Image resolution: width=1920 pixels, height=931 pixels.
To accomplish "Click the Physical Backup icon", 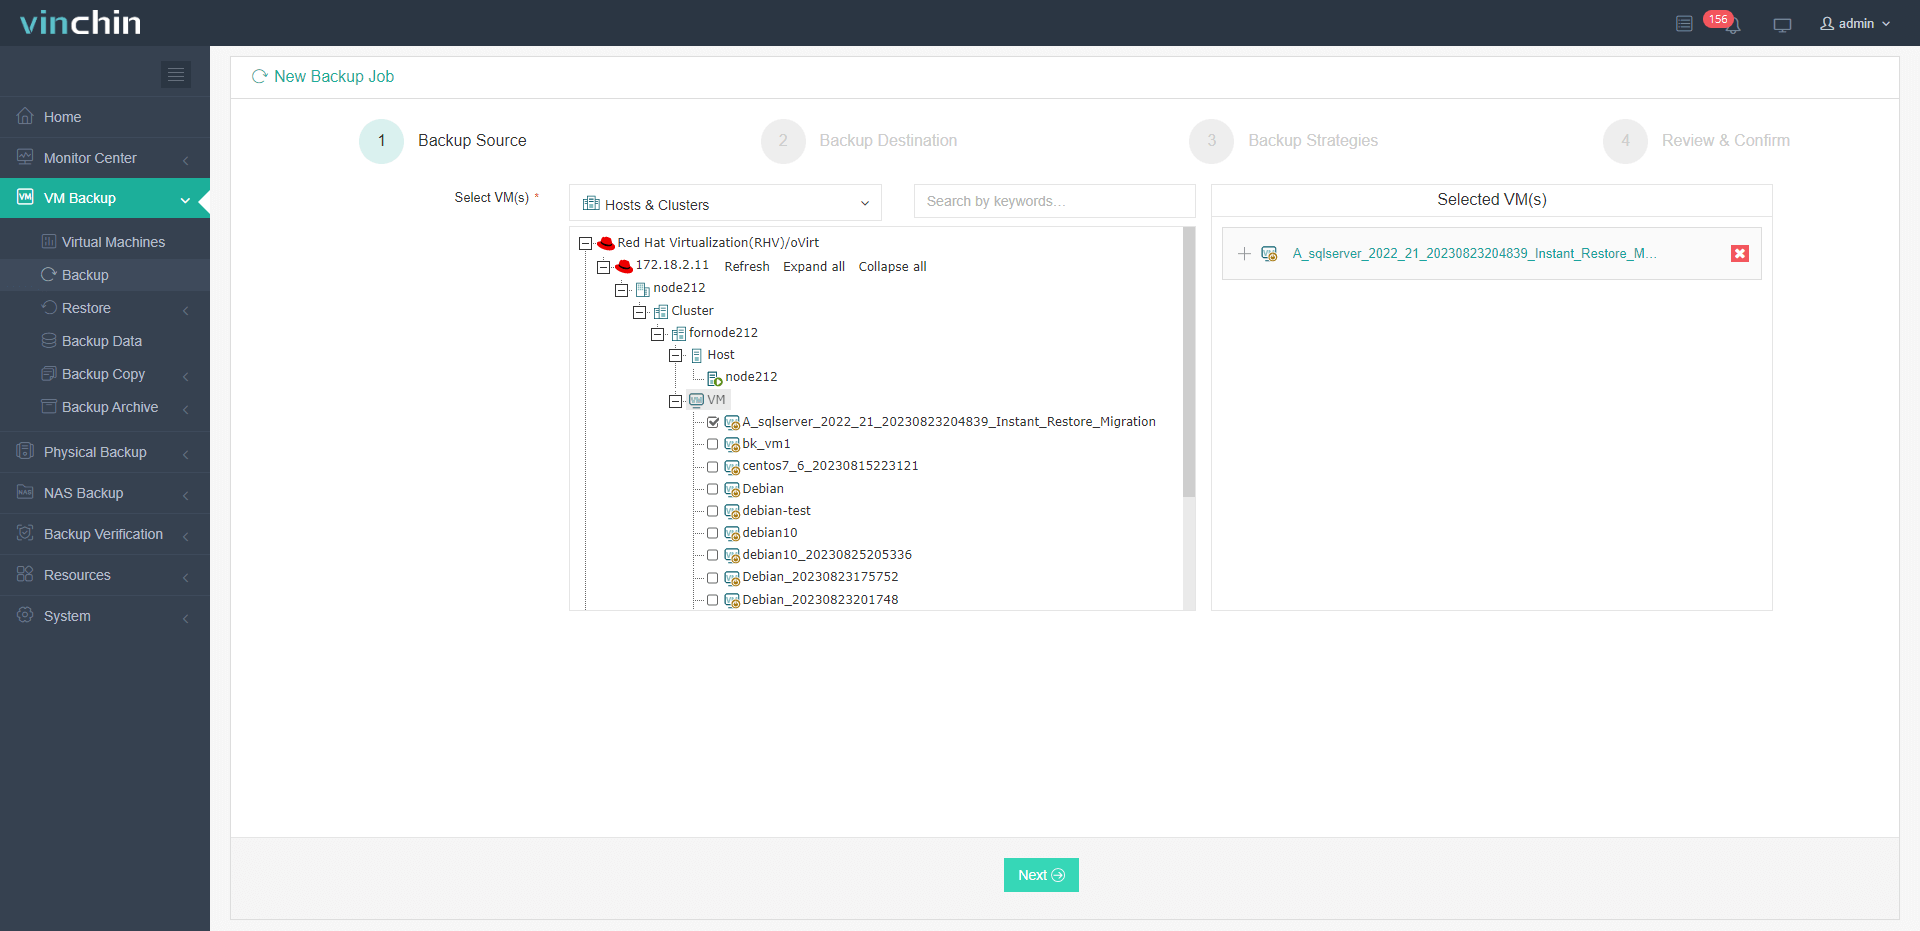I will pyautogui.click(x=25, y=451).
